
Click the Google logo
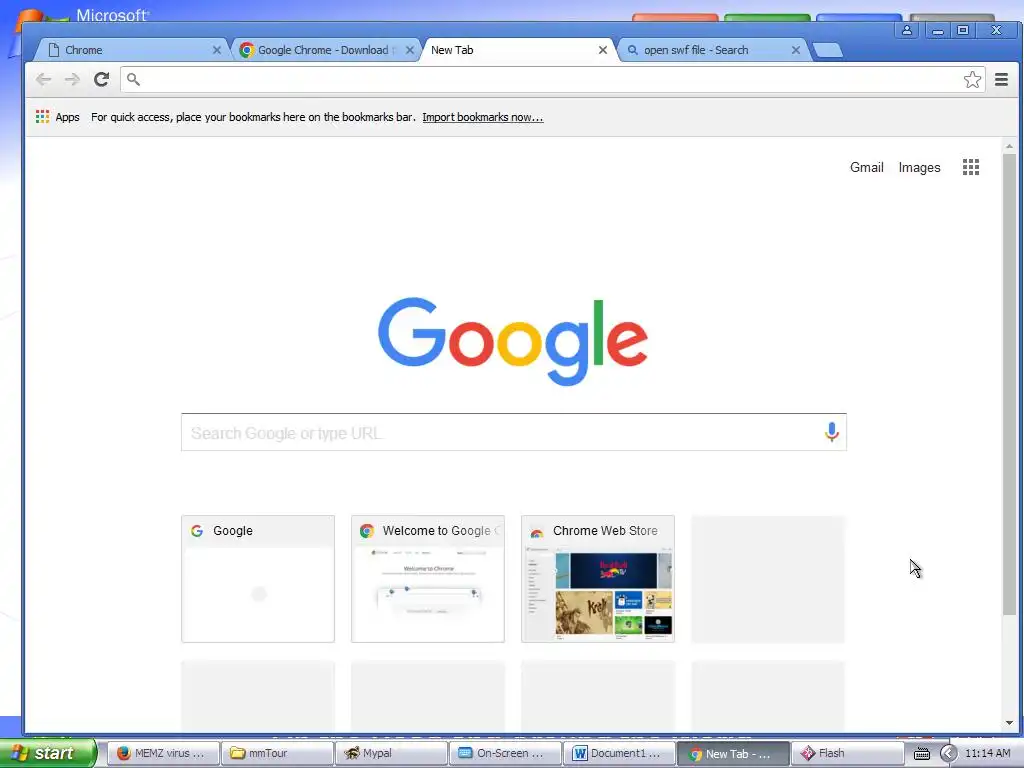(513, 341)
